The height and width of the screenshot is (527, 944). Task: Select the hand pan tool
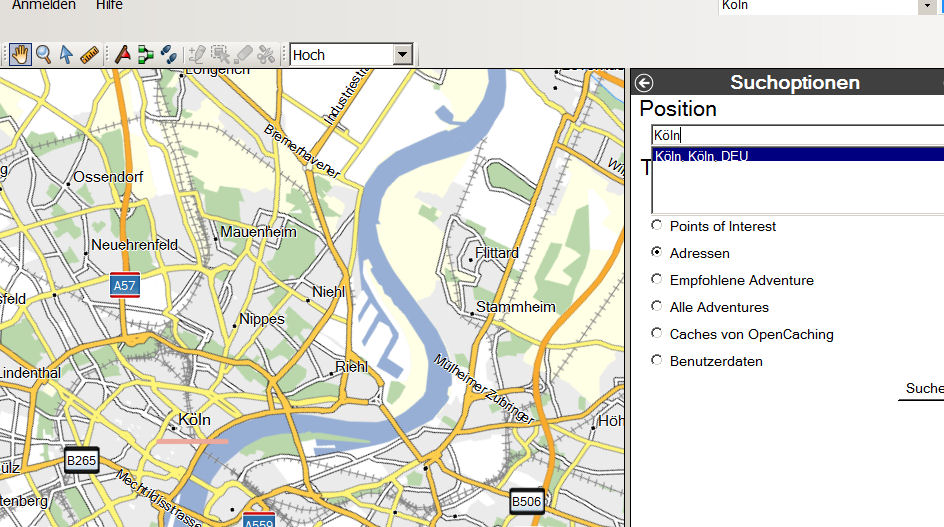click(x=21, y=54)
